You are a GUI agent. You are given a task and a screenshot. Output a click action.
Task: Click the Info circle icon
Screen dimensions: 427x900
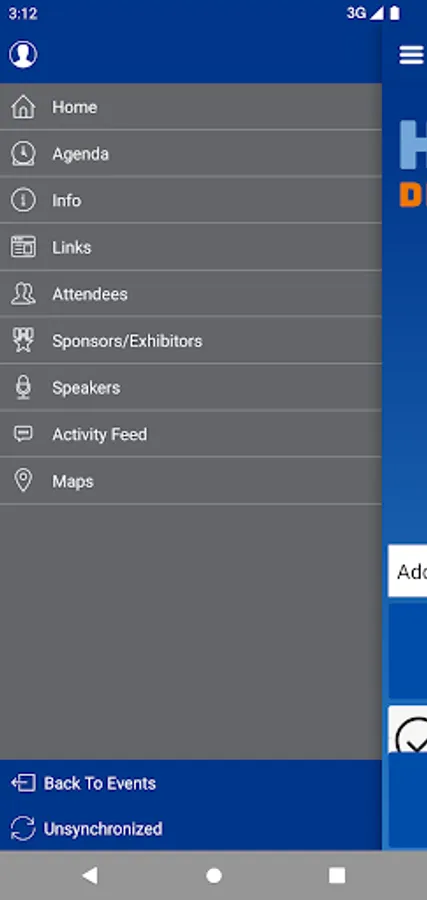23,200
